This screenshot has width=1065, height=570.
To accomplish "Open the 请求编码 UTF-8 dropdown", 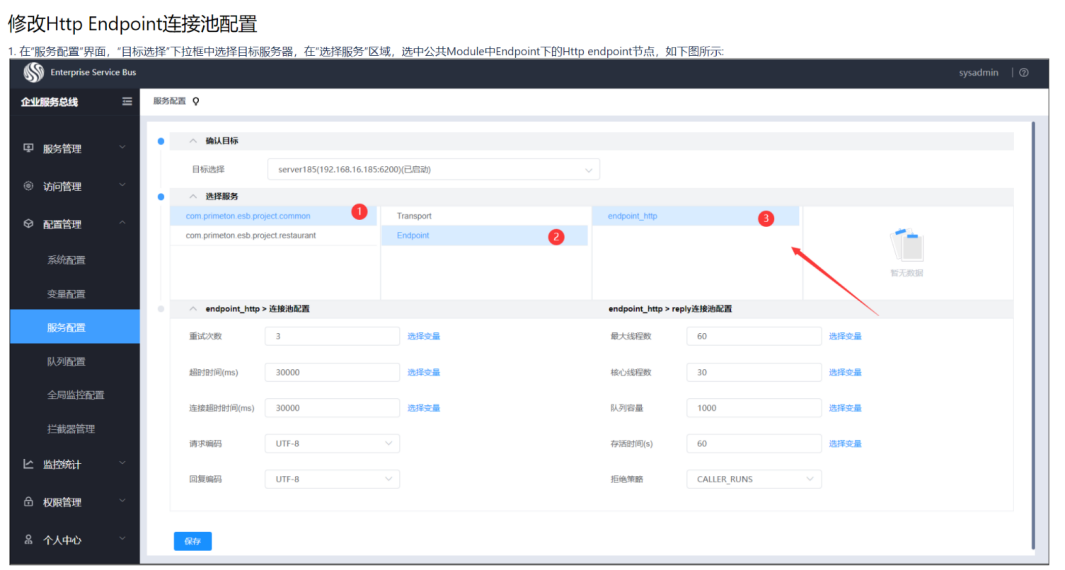I will click(x=332, y=443).
